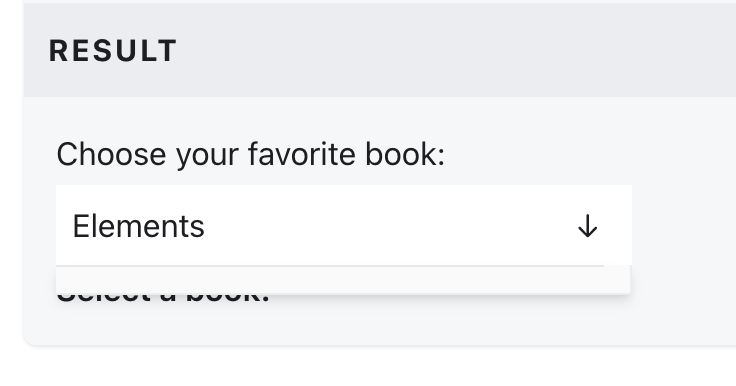Select the 'Elements' text in the picker
The height and width of the screenshot is (386, 736).
pyautogui.click(x=138, y=226)
